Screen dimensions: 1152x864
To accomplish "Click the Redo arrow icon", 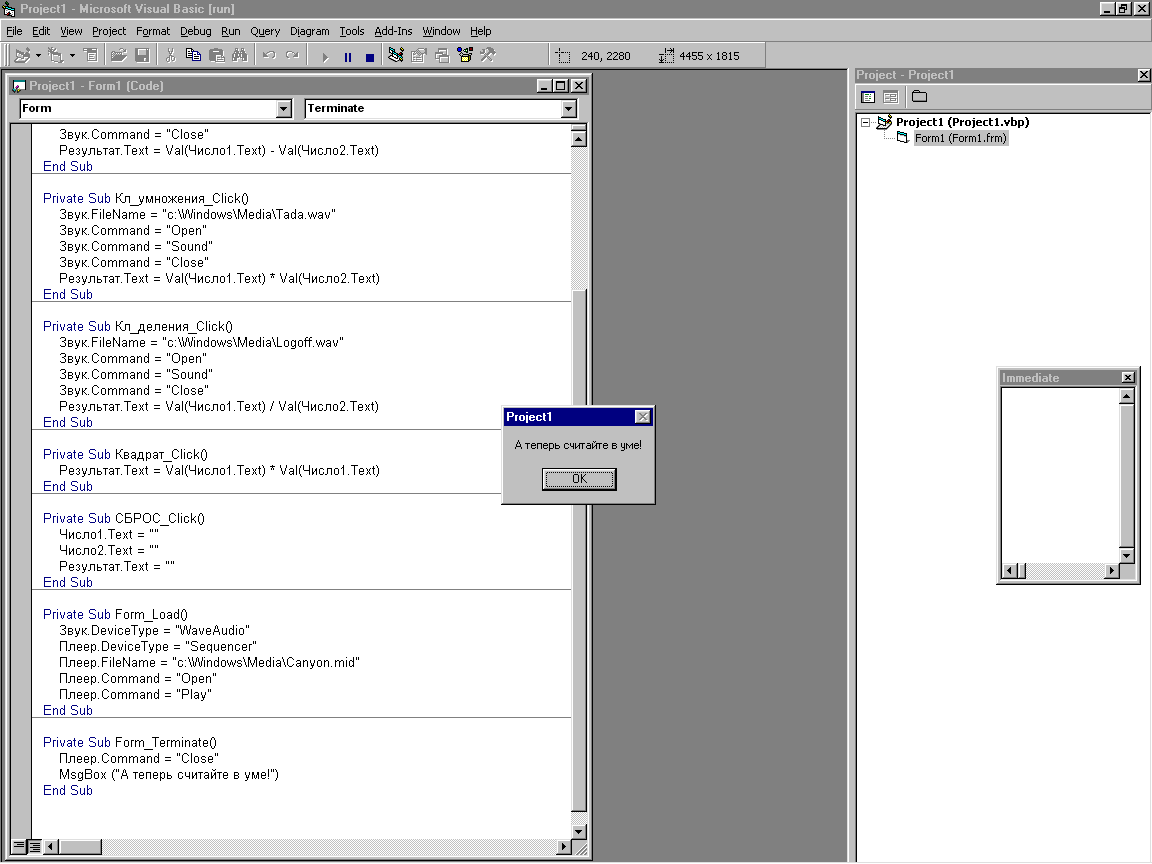I will [x=292, y=55].
